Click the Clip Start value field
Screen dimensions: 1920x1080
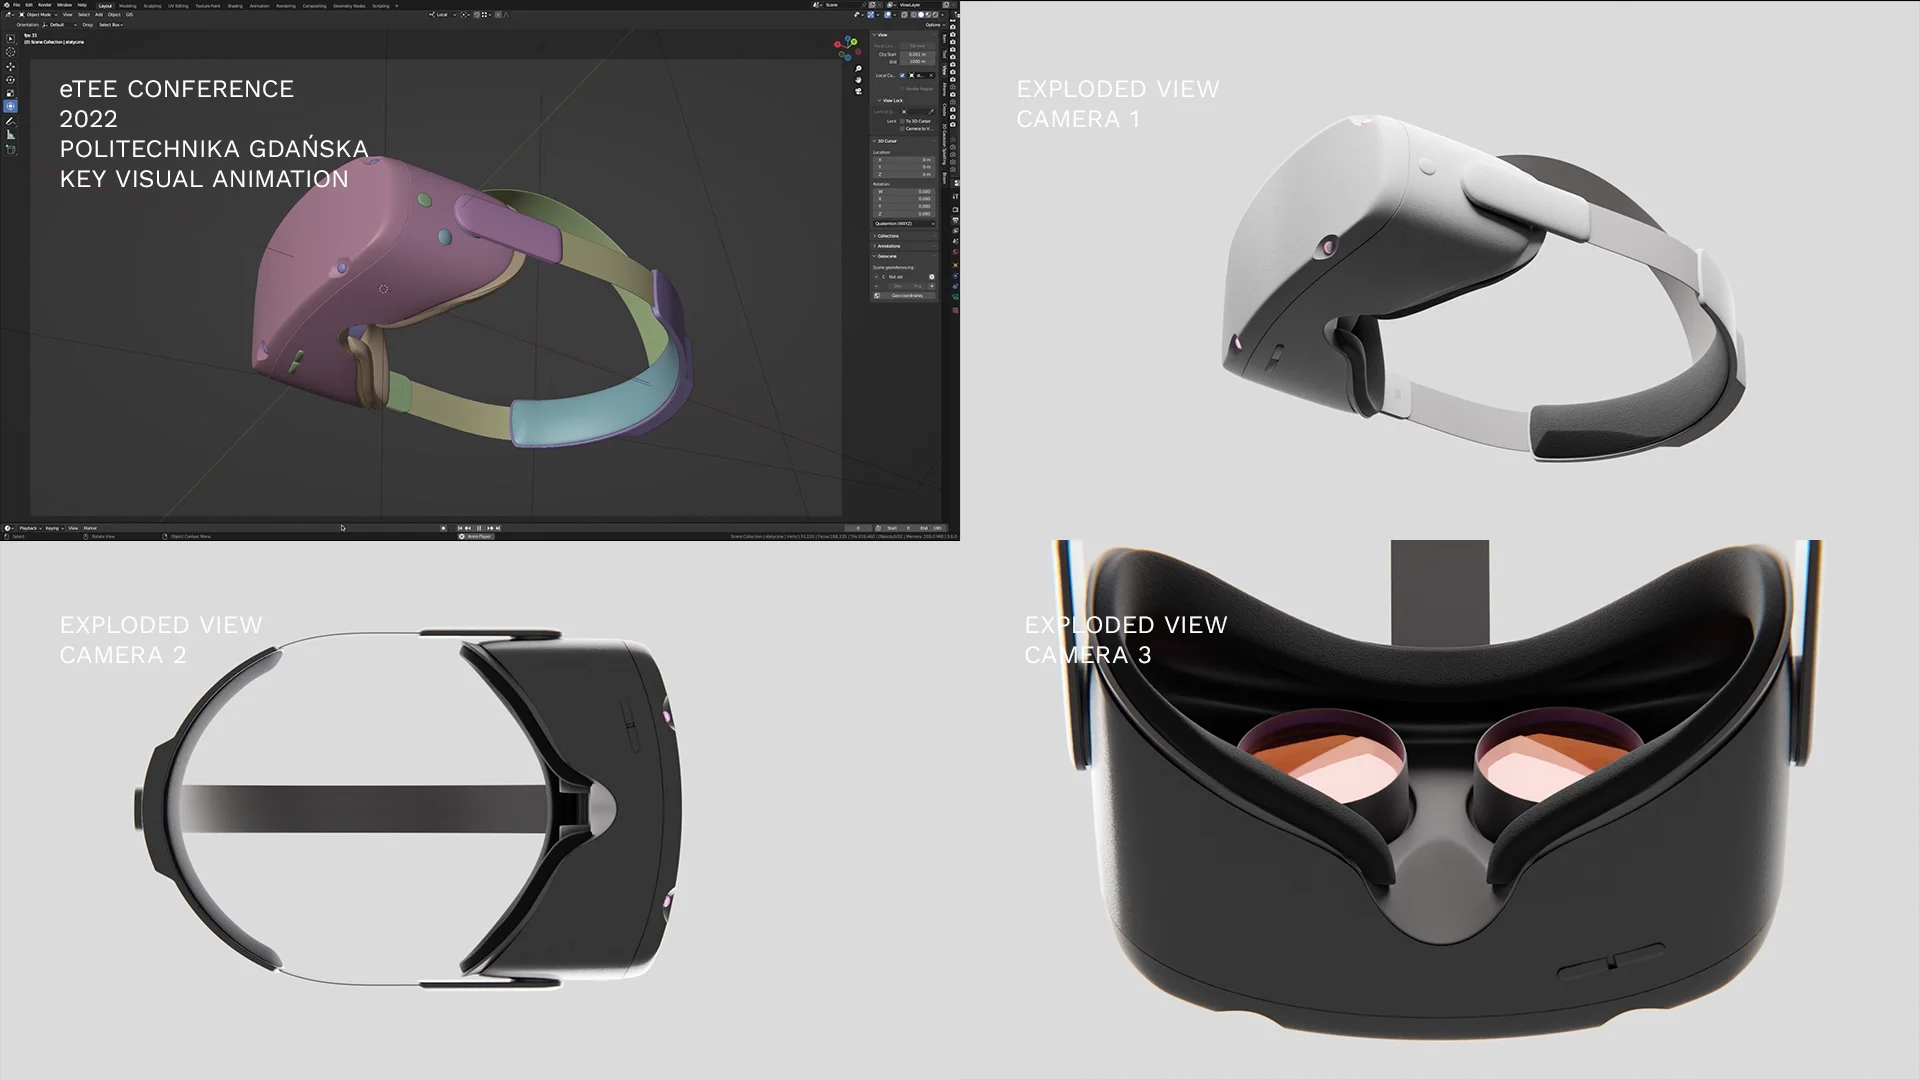click(x=917, y=54)
